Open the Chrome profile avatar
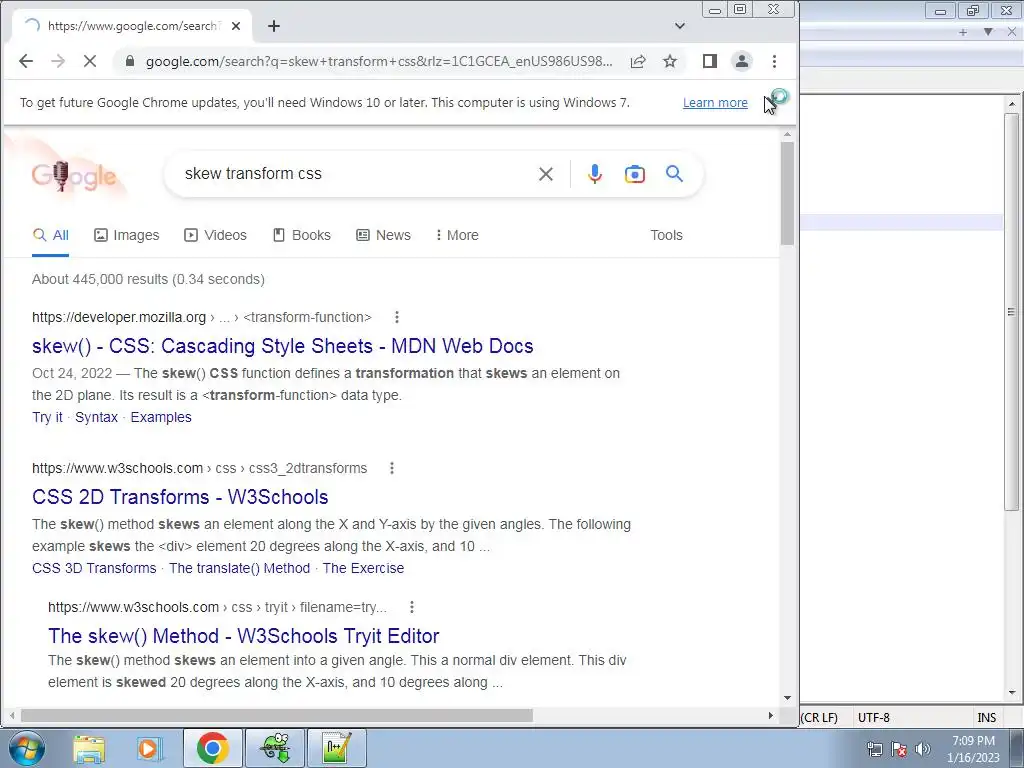Screen dimensions: 1024x768 742,61
